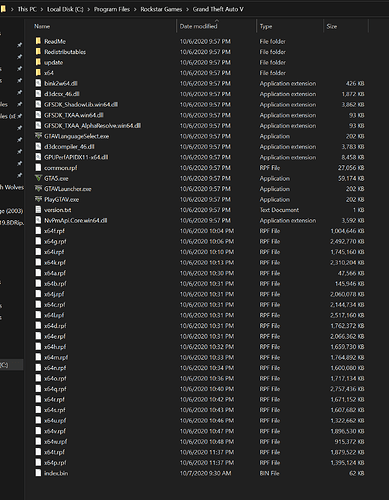389x500 pixels.
Task: Go to Rockstar Games breadcrumb
Action: pos(161,9)
